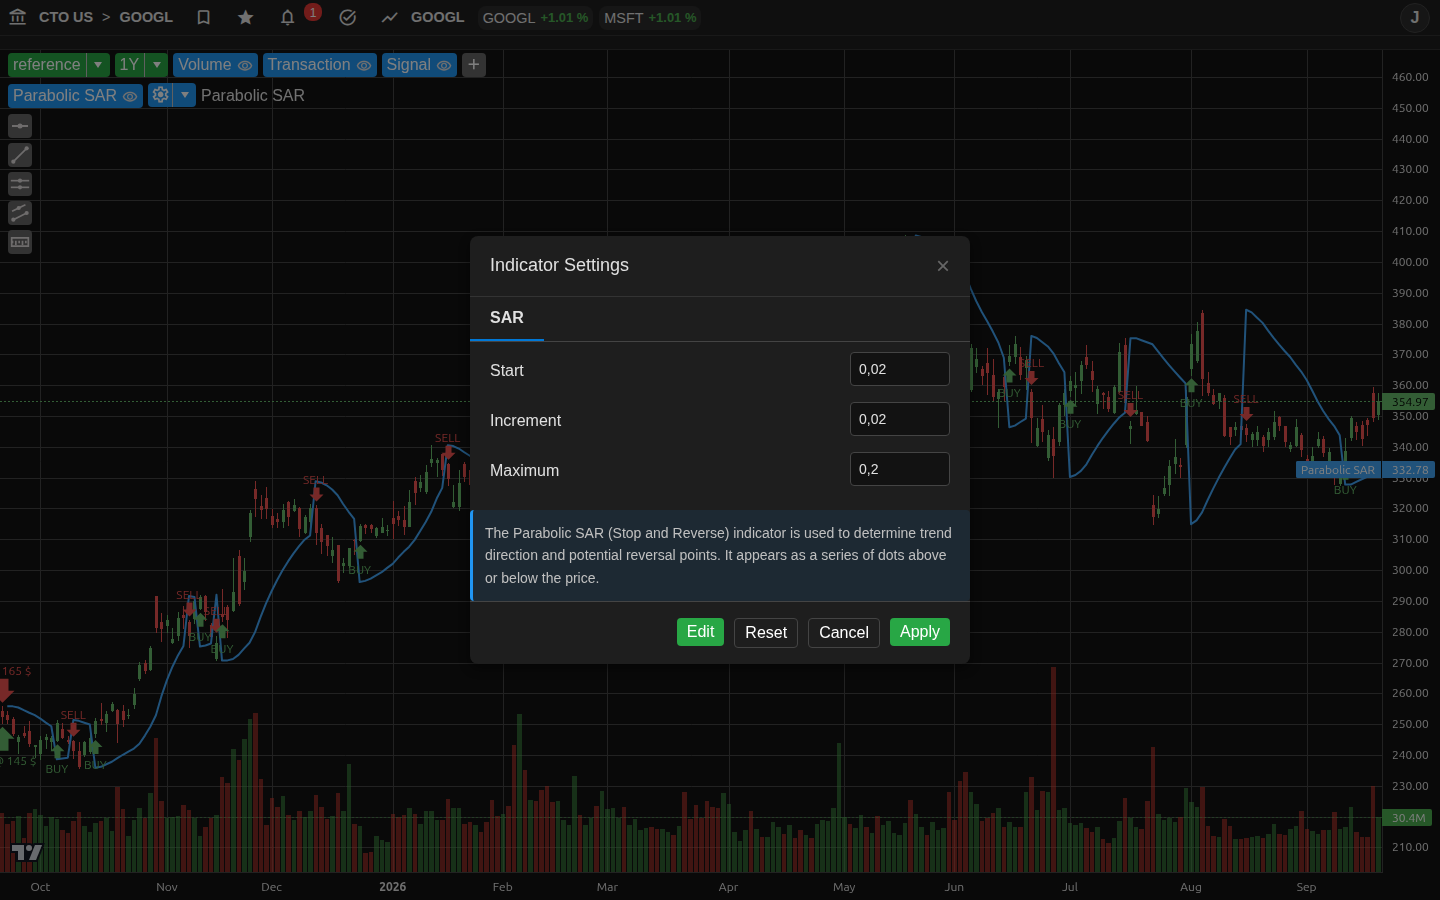Select the trend line drawing tool
1440x900 pixels.
(20, 155)
